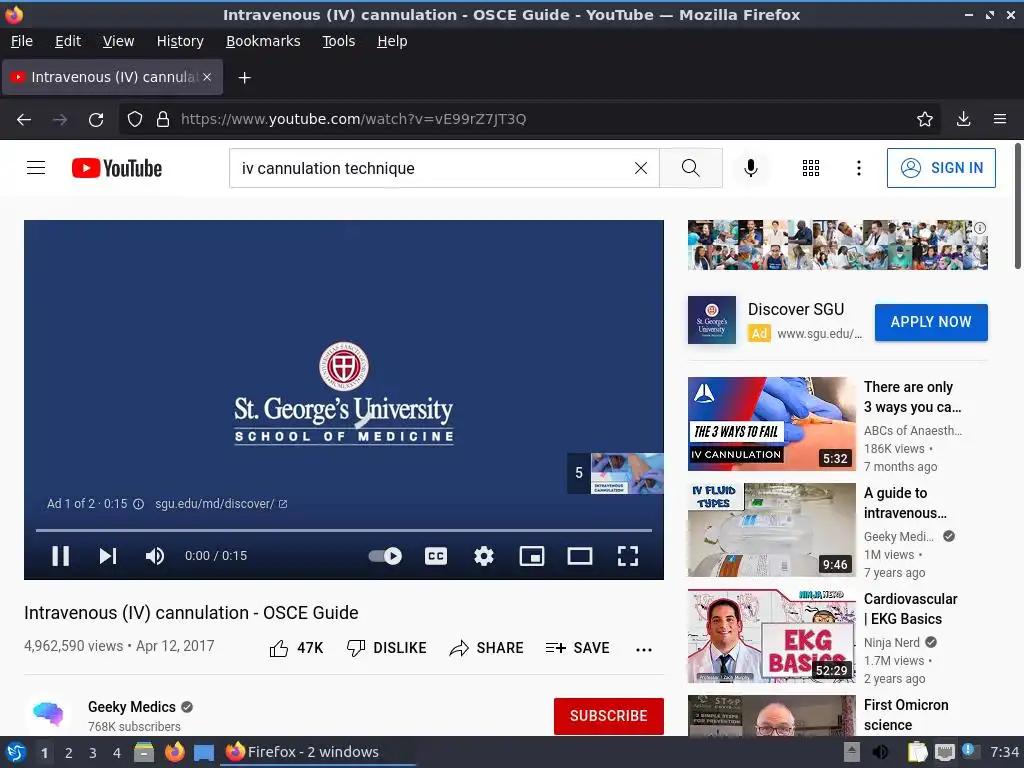This screenshot has height=768, width=1024.
Task: Open ad info icon on banner
Action: [x=980, y=228]
